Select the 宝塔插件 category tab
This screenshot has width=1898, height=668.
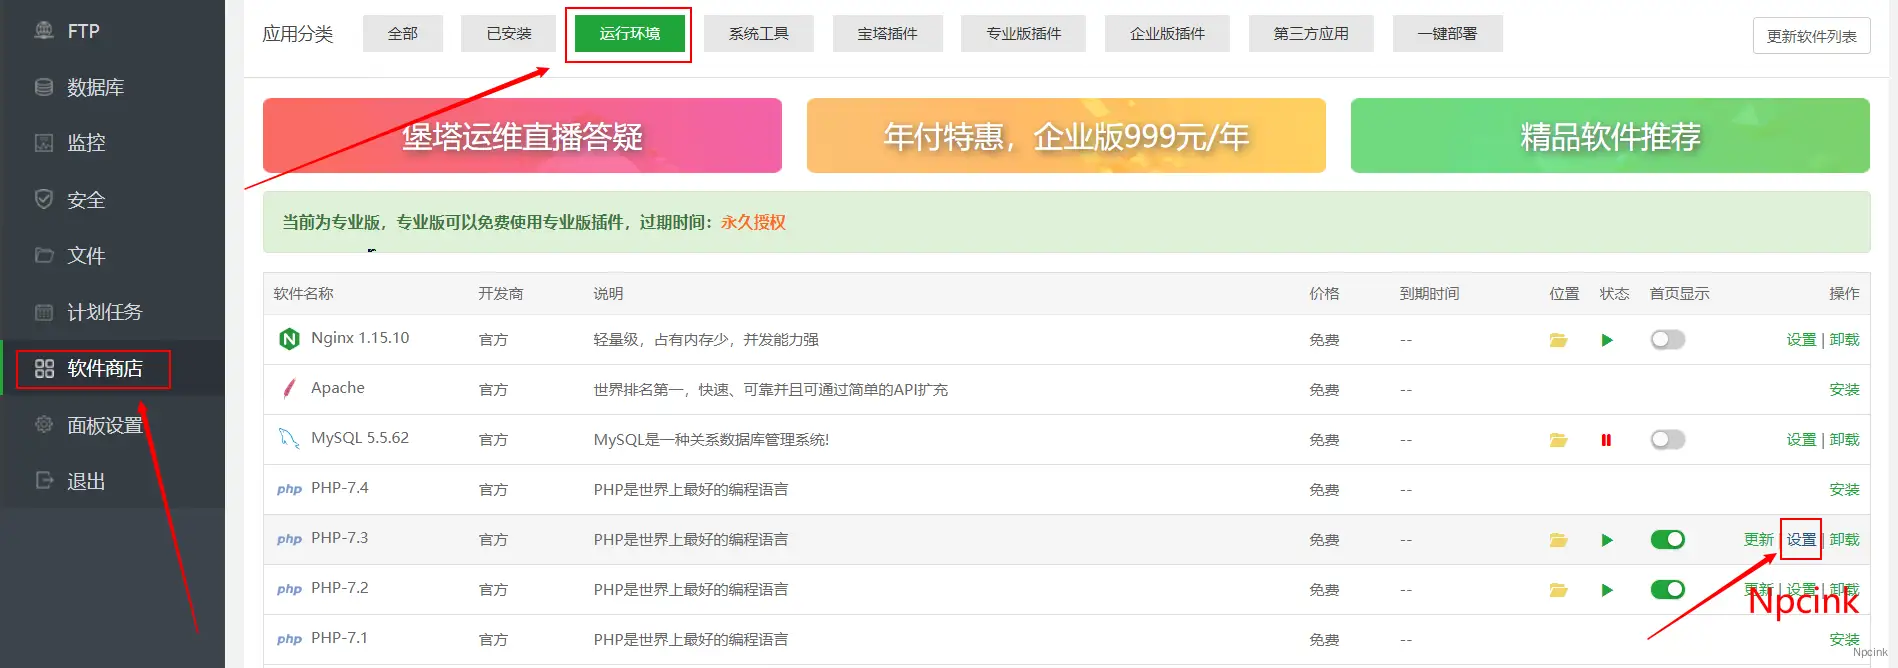pyautogui.click(x=887, y=33)
